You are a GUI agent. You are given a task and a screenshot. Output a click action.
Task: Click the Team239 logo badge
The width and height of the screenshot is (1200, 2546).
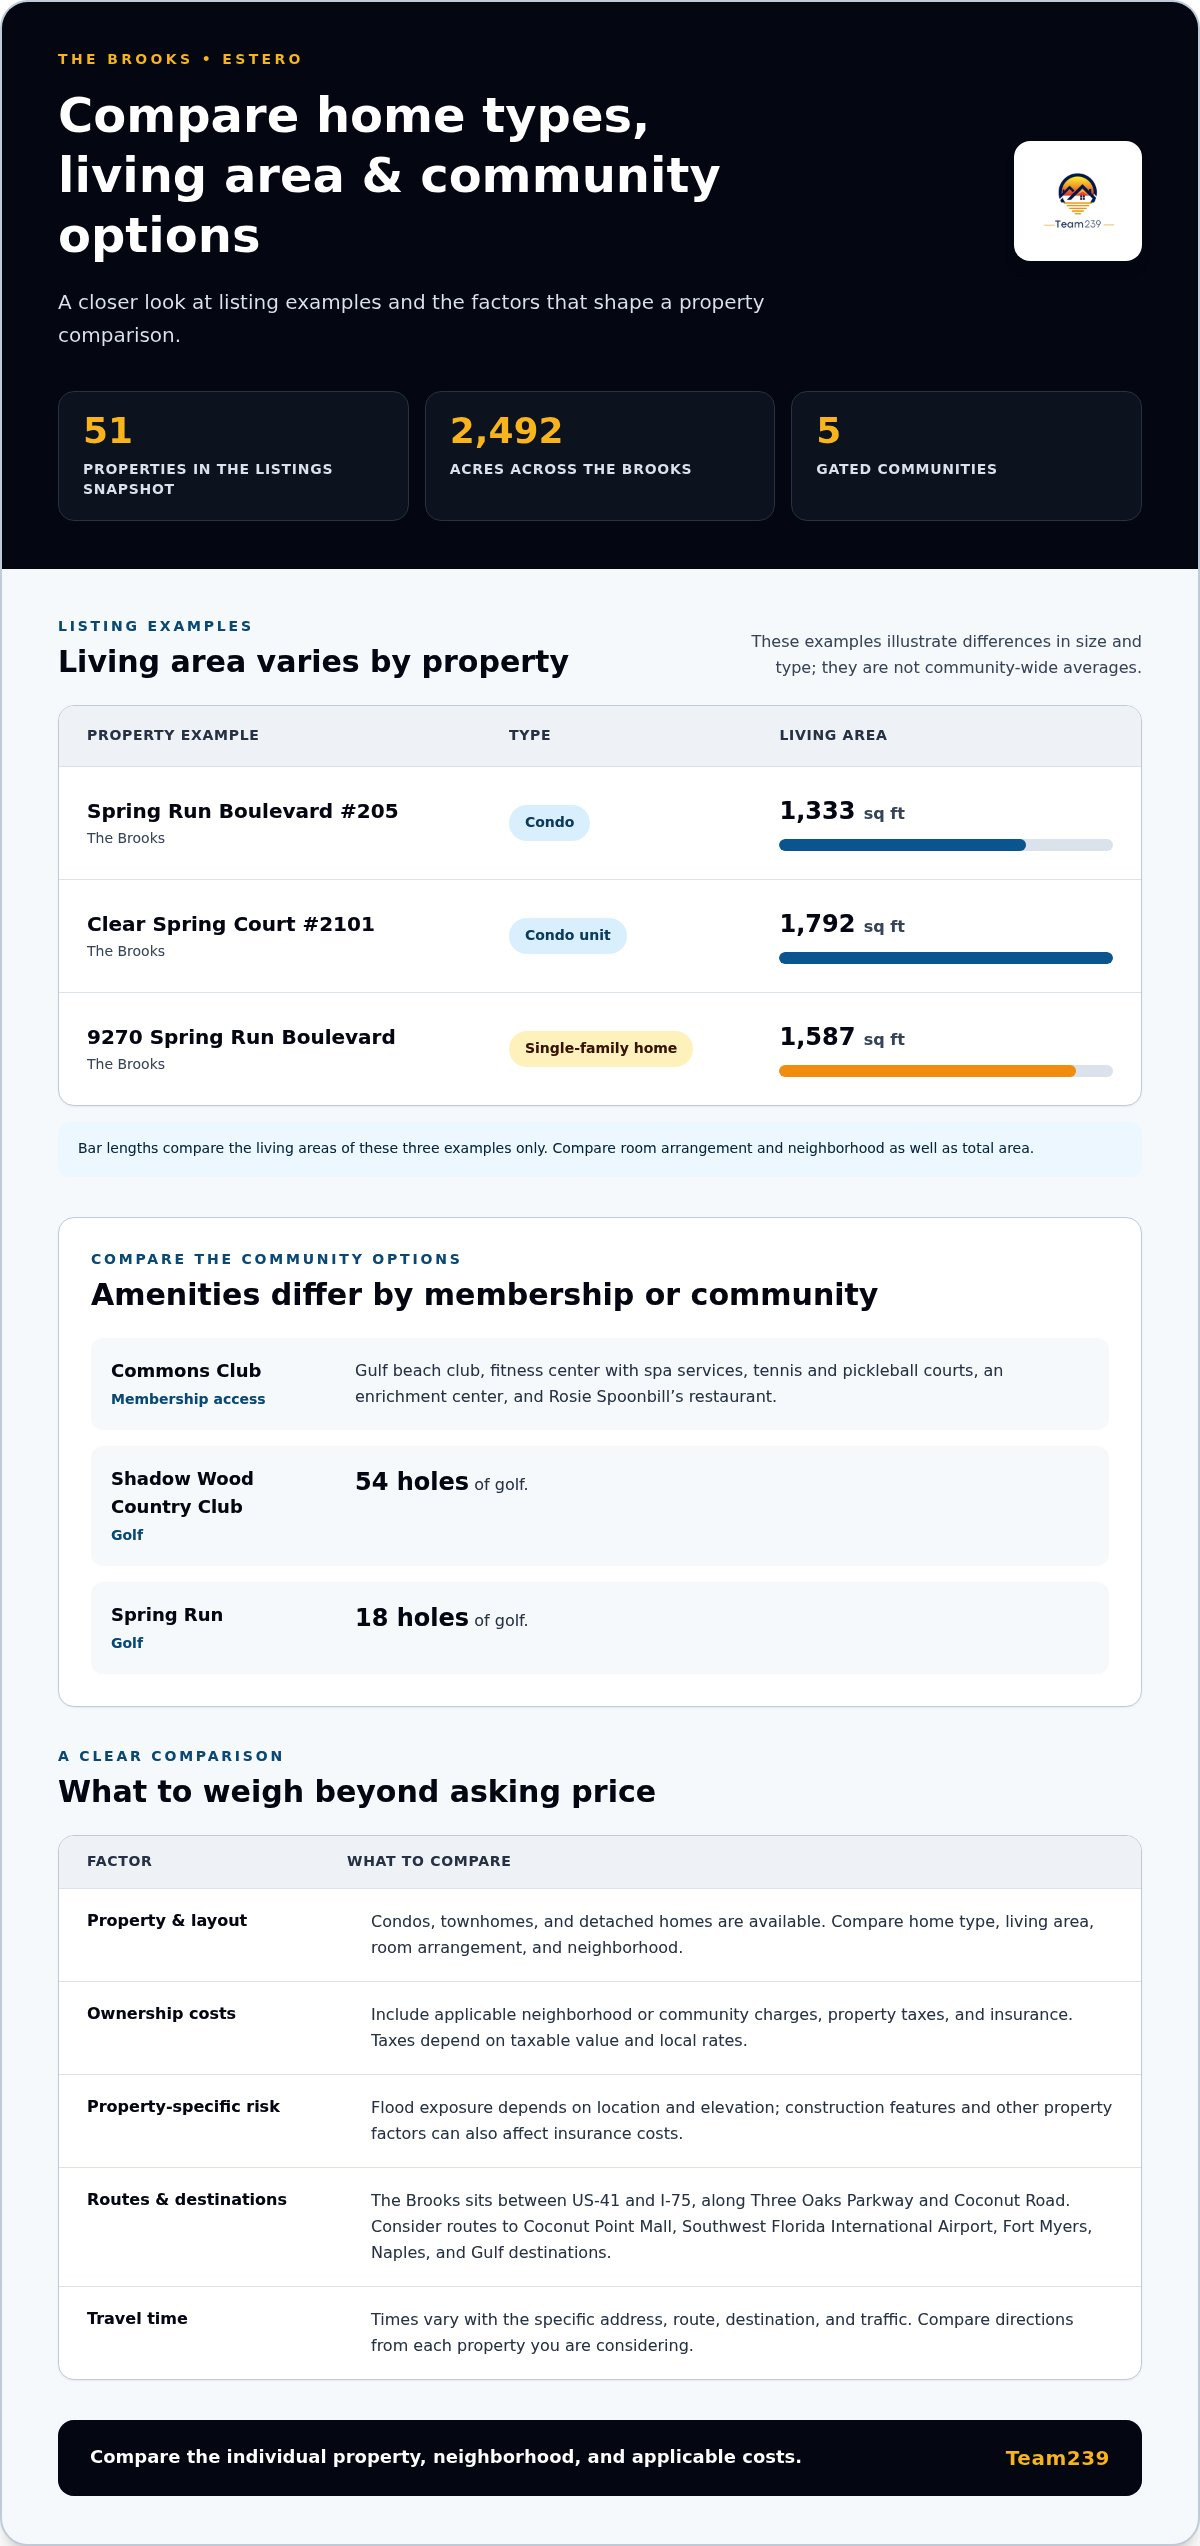[x=1078, y=201]
